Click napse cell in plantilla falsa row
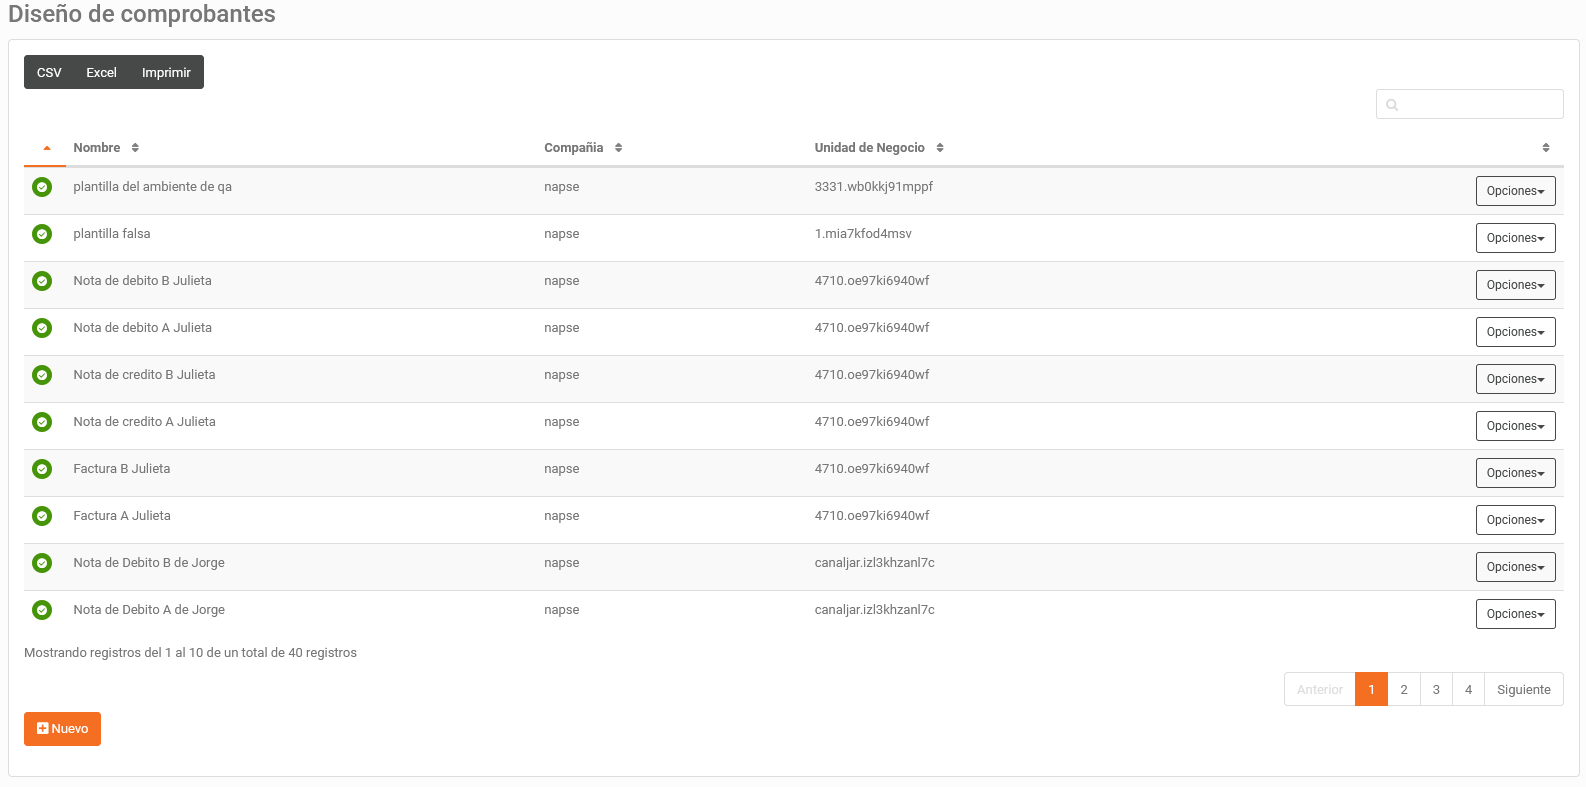 tap(562, 234)
